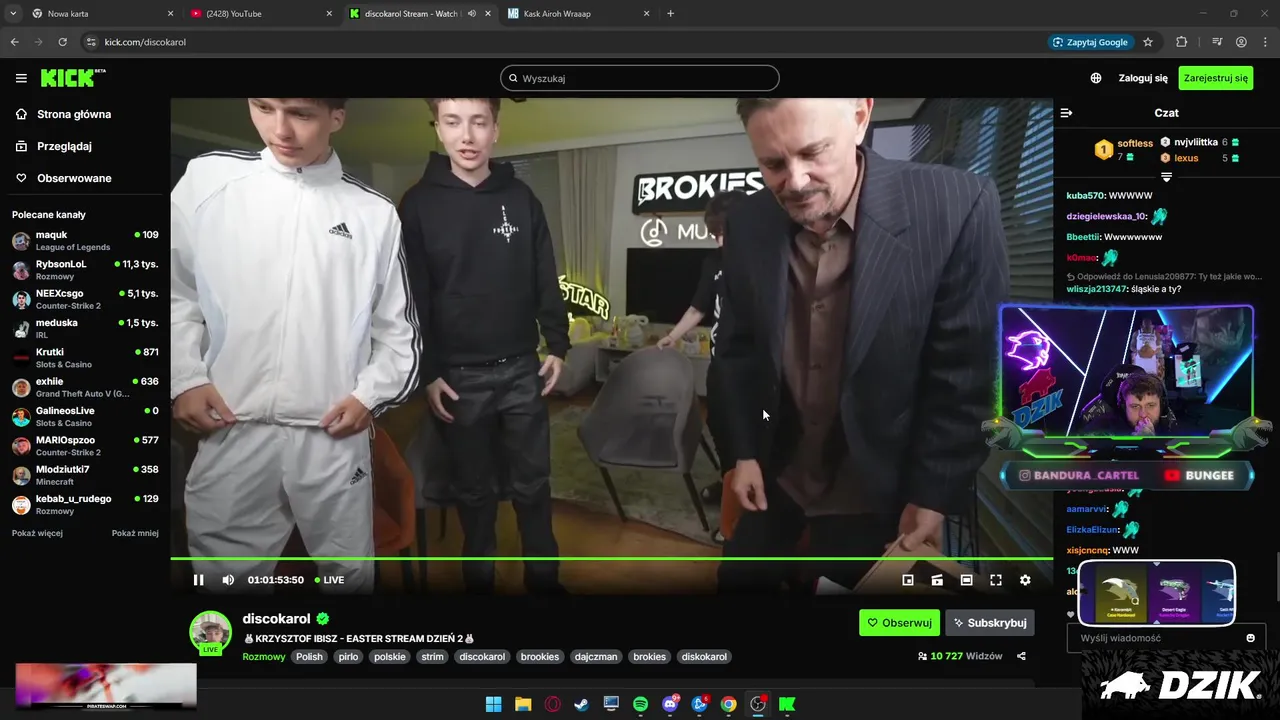Pause the live stream video
Screen dimensions: 1280x720
point(198,580)
